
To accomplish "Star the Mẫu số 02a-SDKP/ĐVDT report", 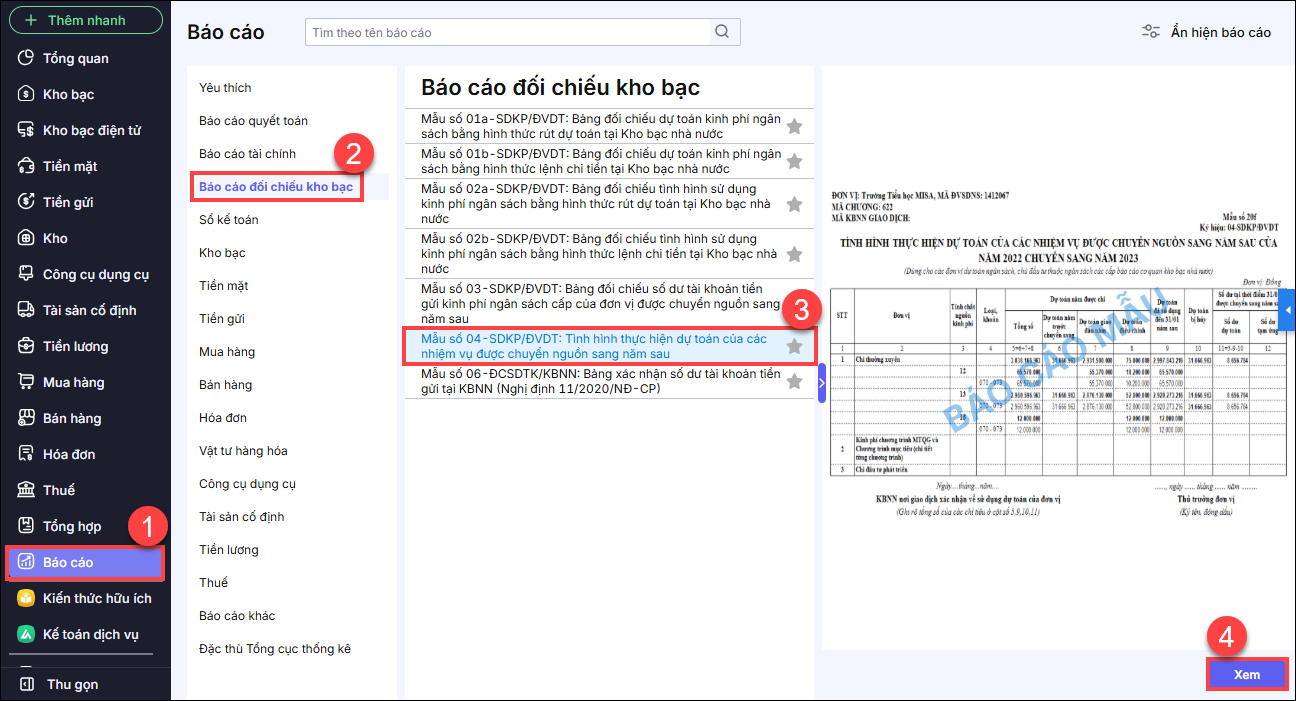I will click(794, 204).
